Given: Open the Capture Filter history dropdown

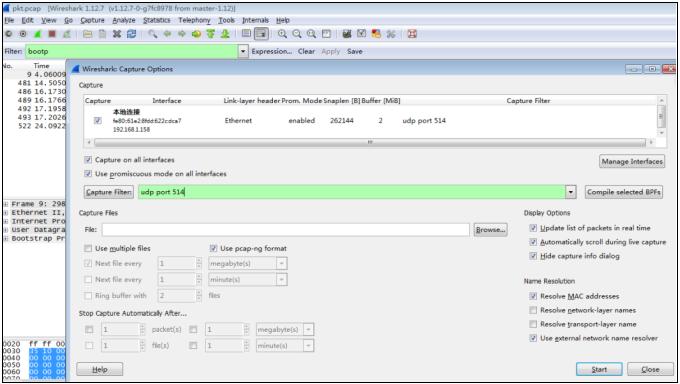Looking at the screenshot, I should [x=571, y=192].
